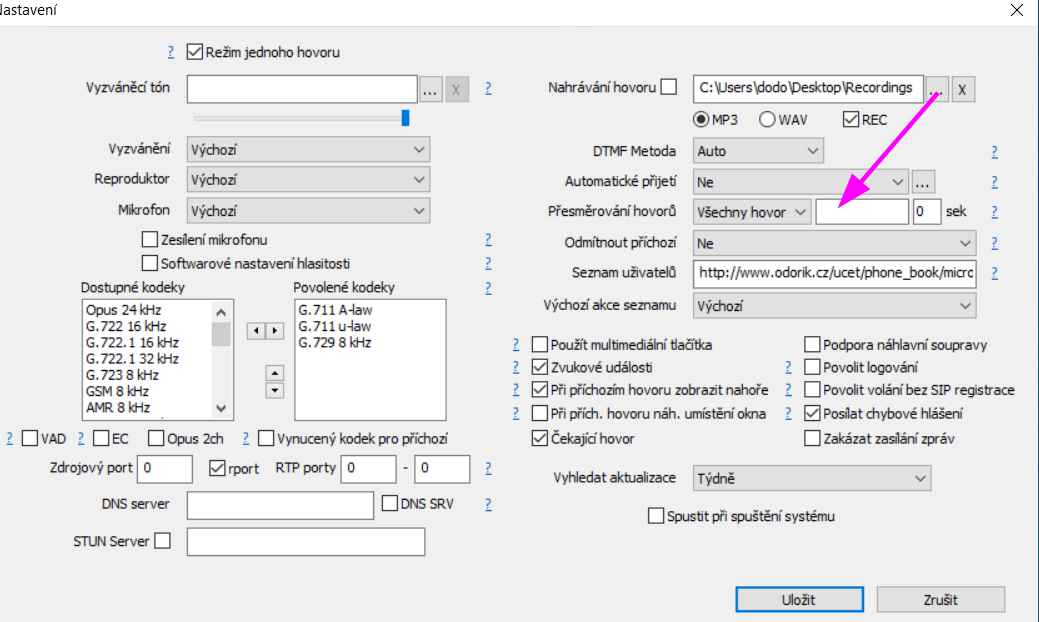Select WAV recording format
The width and height of the screenshot is (1039, 622).
tap(767, 120)
